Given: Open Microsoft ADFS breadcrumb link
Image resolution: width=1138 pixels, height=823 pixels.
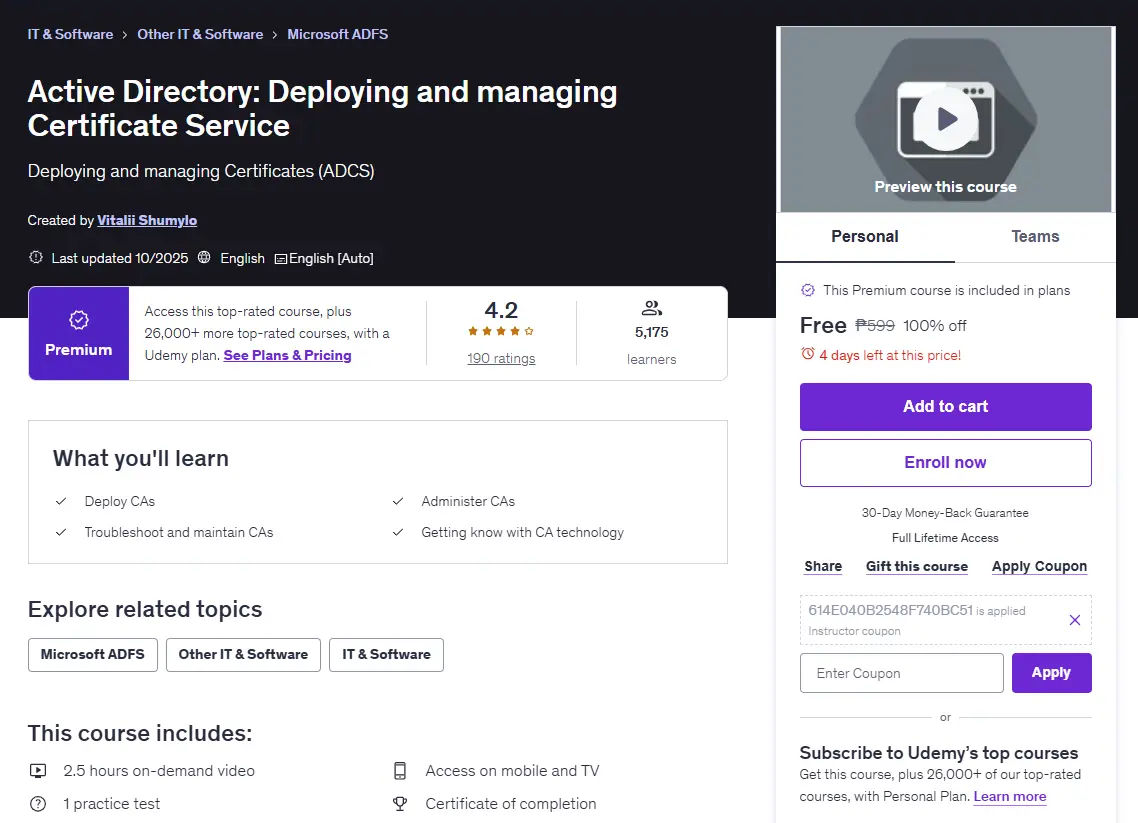Looking at the screenshot, I should (x=337, y=34).
